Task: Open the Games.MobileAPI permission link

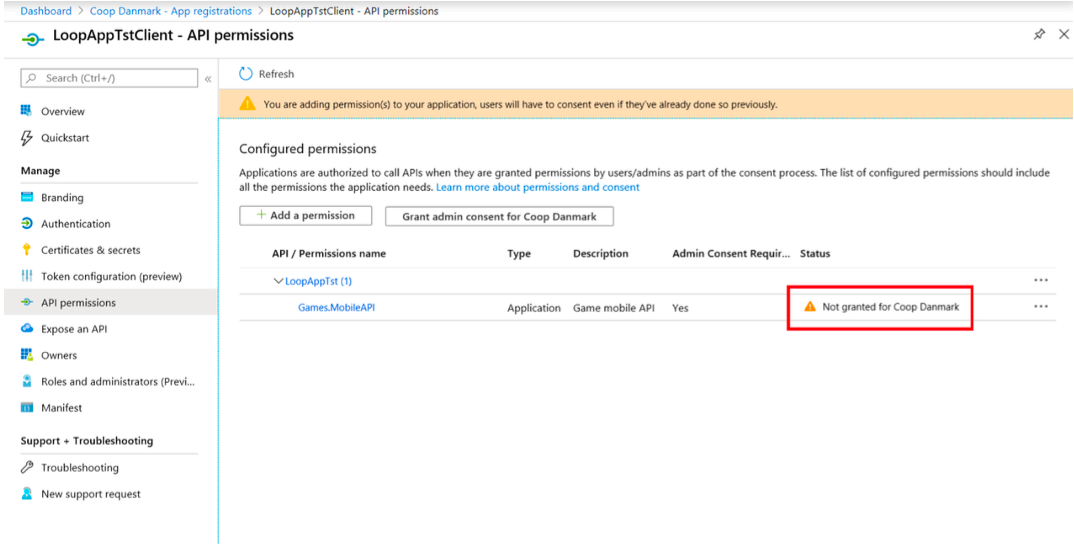Action: pos(336,308)
